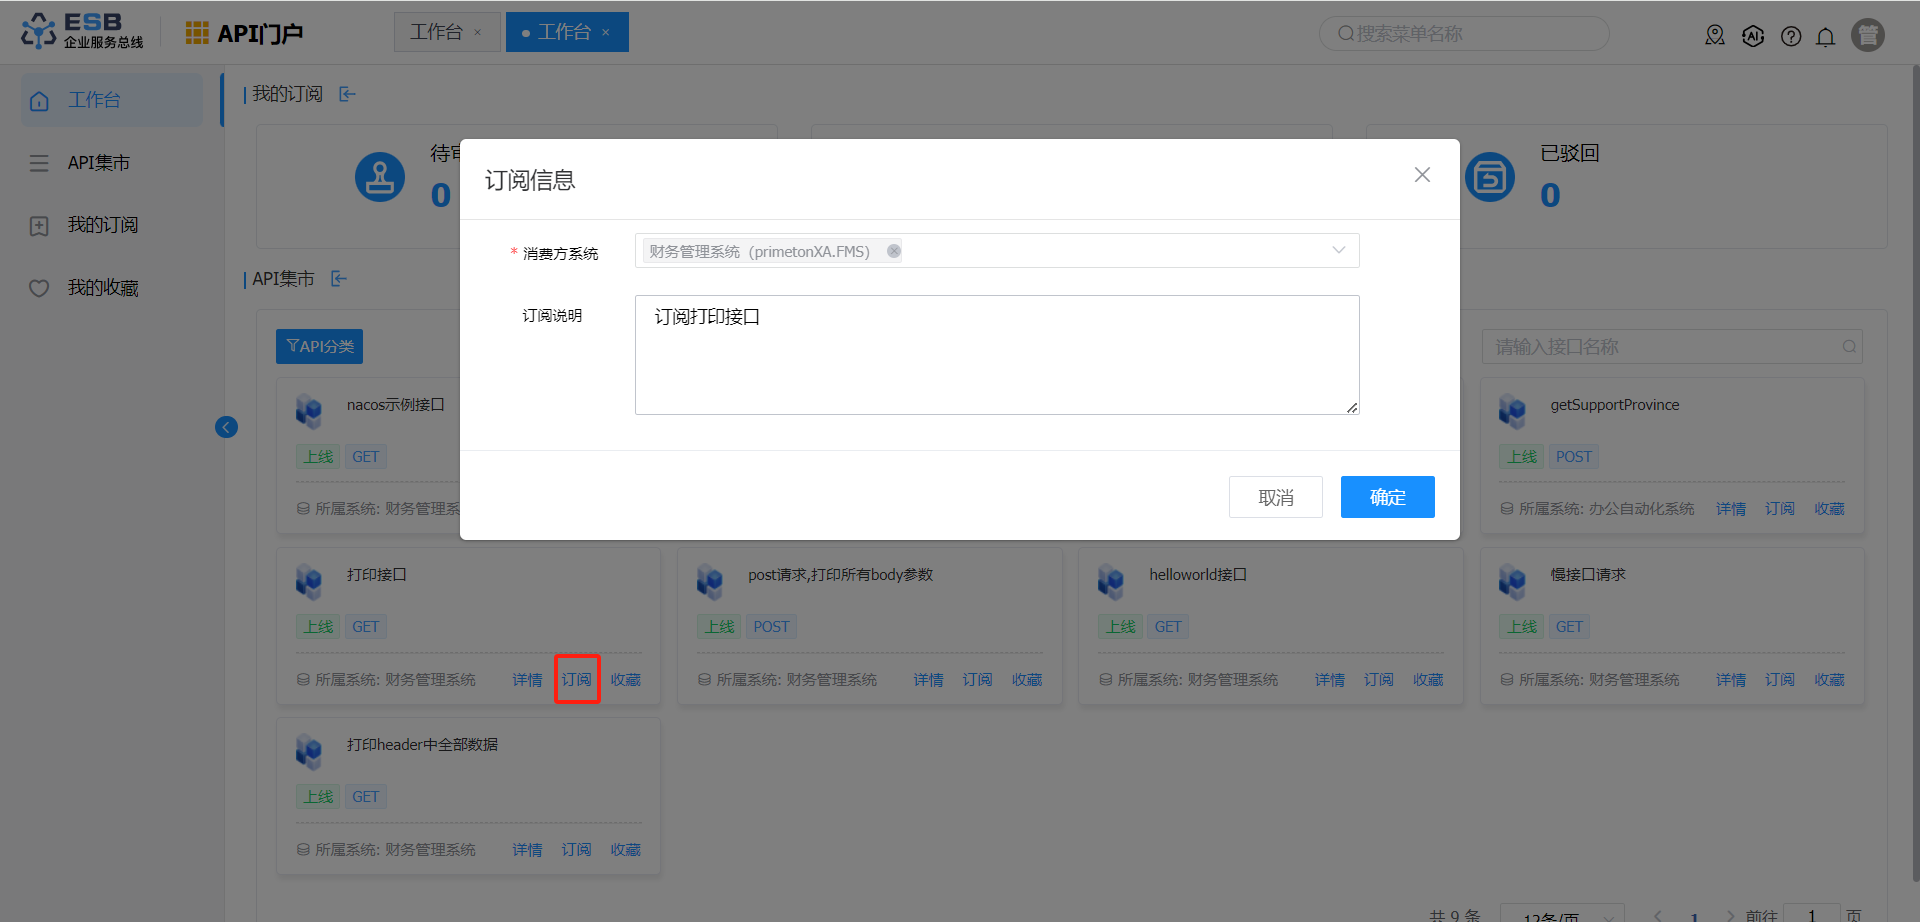1920x922 pixels.
Task: Focus the 搜索菜单名称 search box
Action: click(1470, 34)
